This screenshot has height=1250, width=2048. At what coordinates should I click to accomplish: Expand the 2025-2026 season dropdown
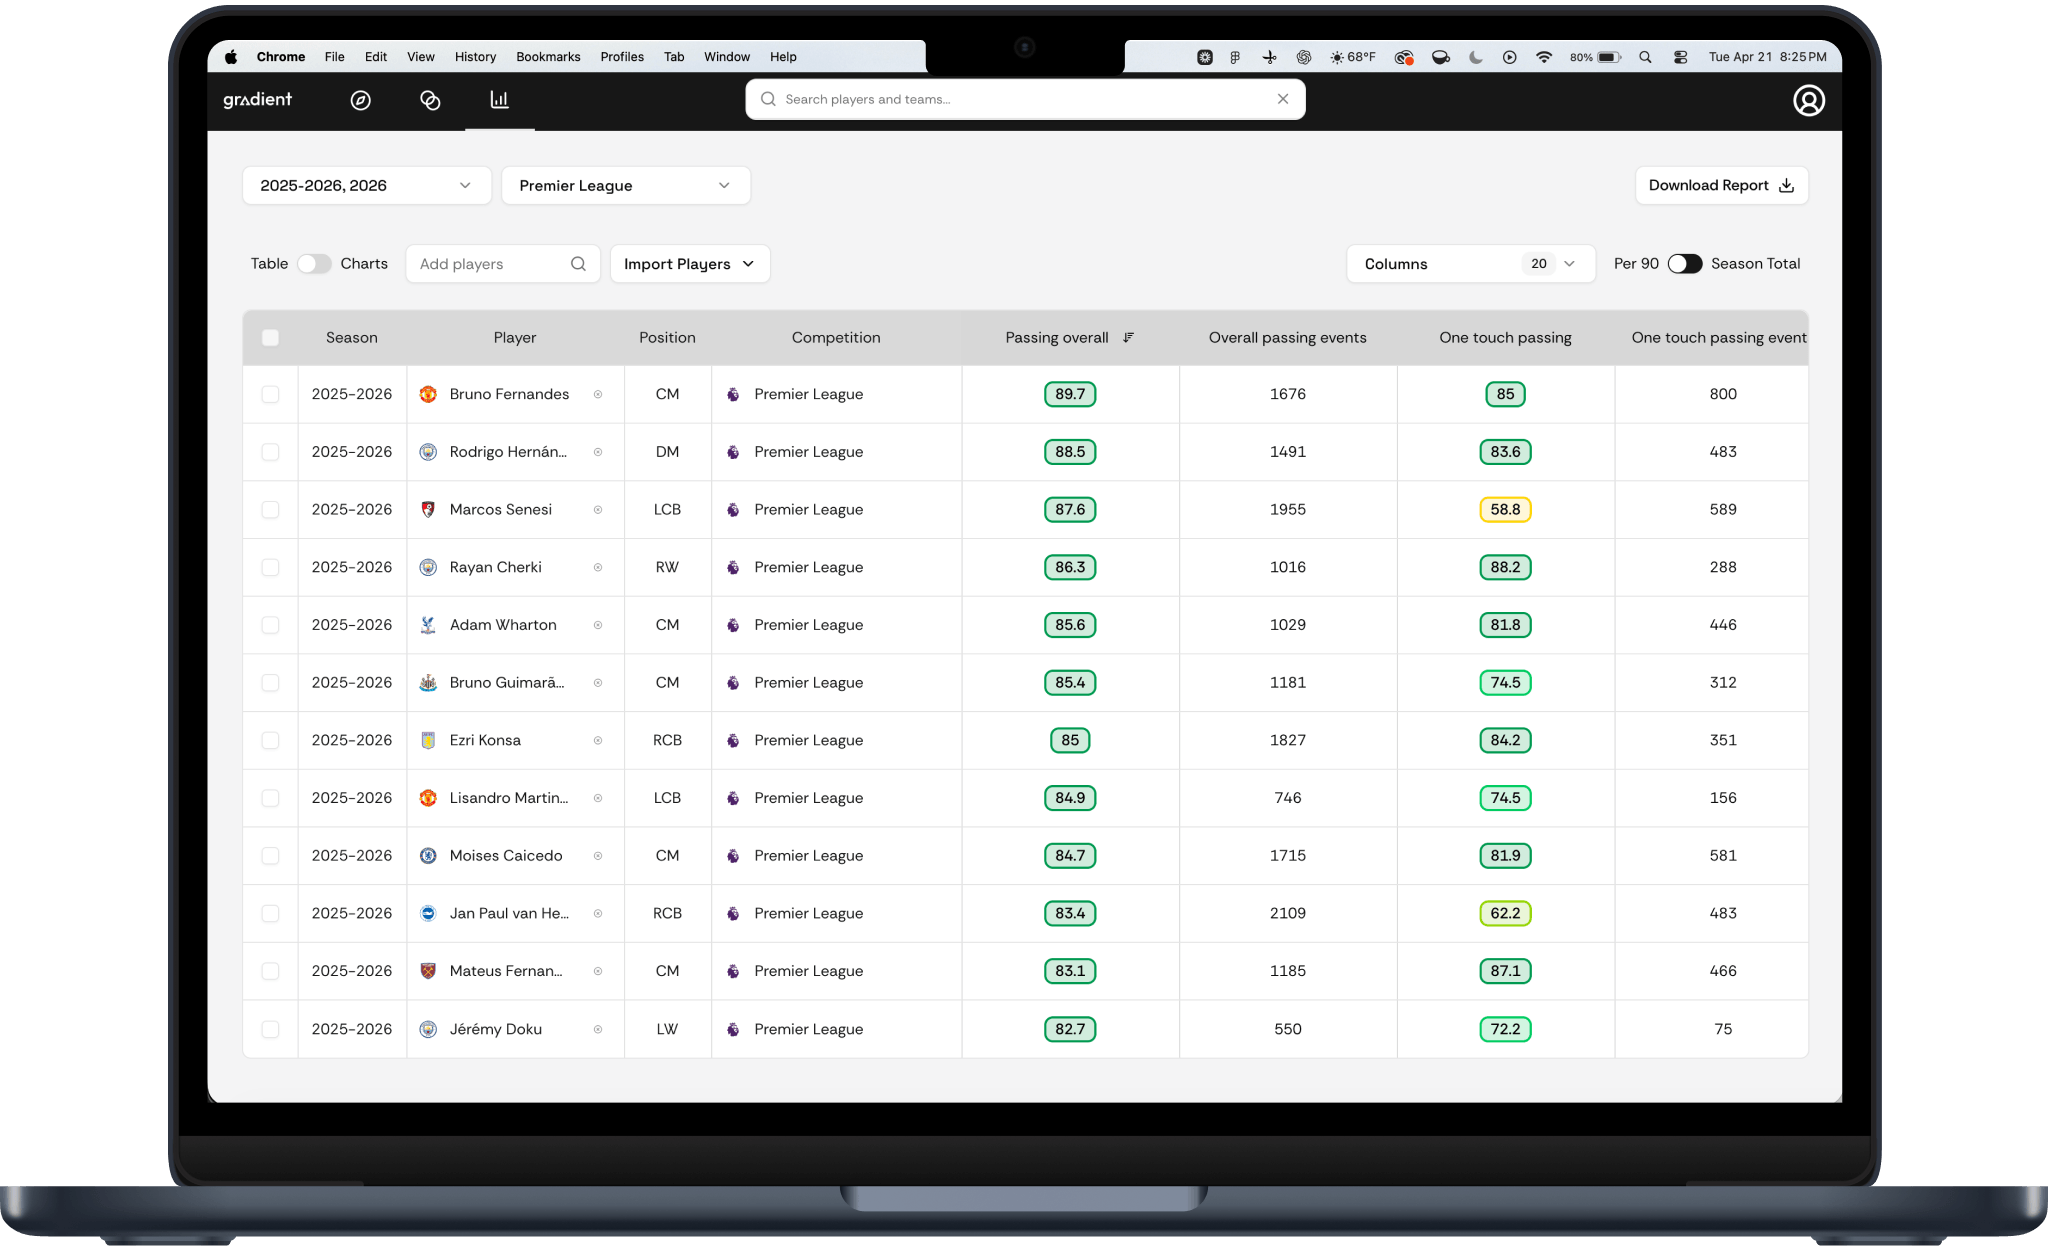tap(366, 186)
